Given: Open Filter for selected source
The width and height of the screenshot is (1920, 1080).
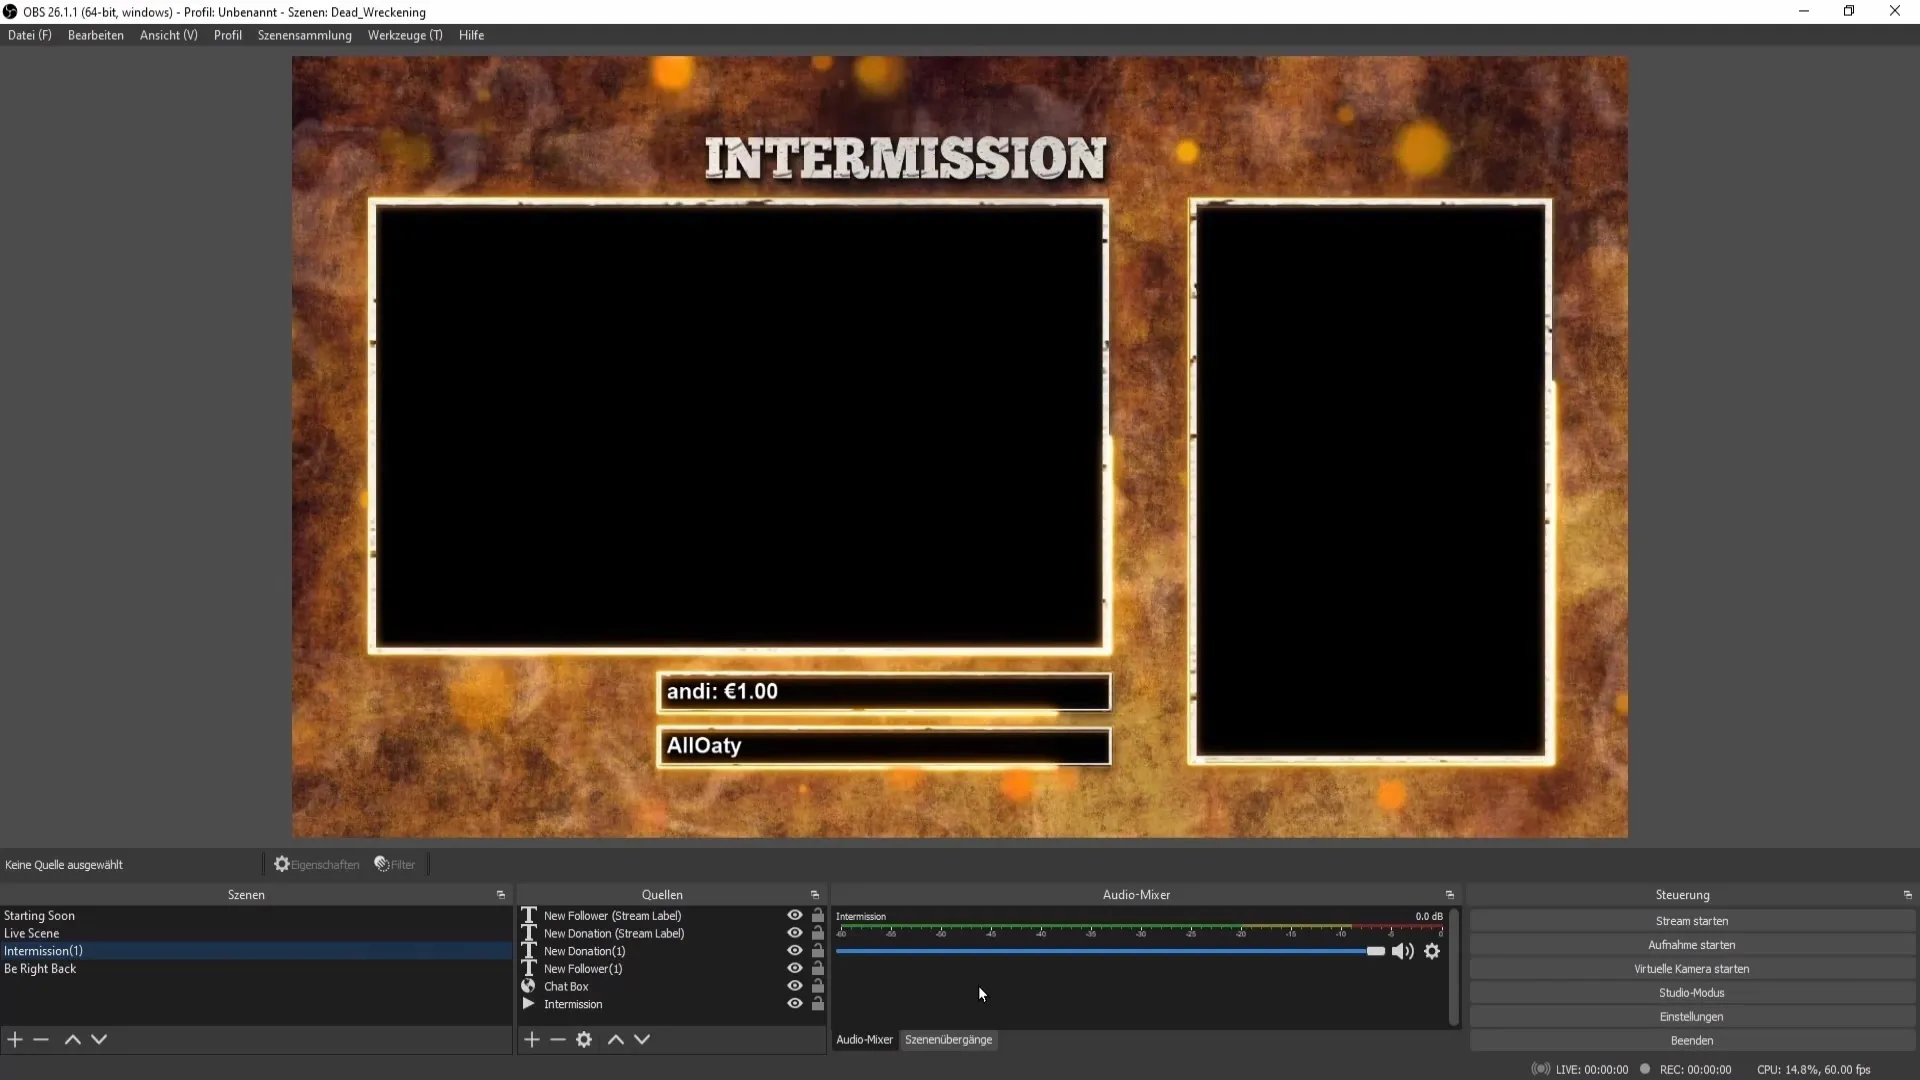Looking at the screenshot, I should (395, 865).
